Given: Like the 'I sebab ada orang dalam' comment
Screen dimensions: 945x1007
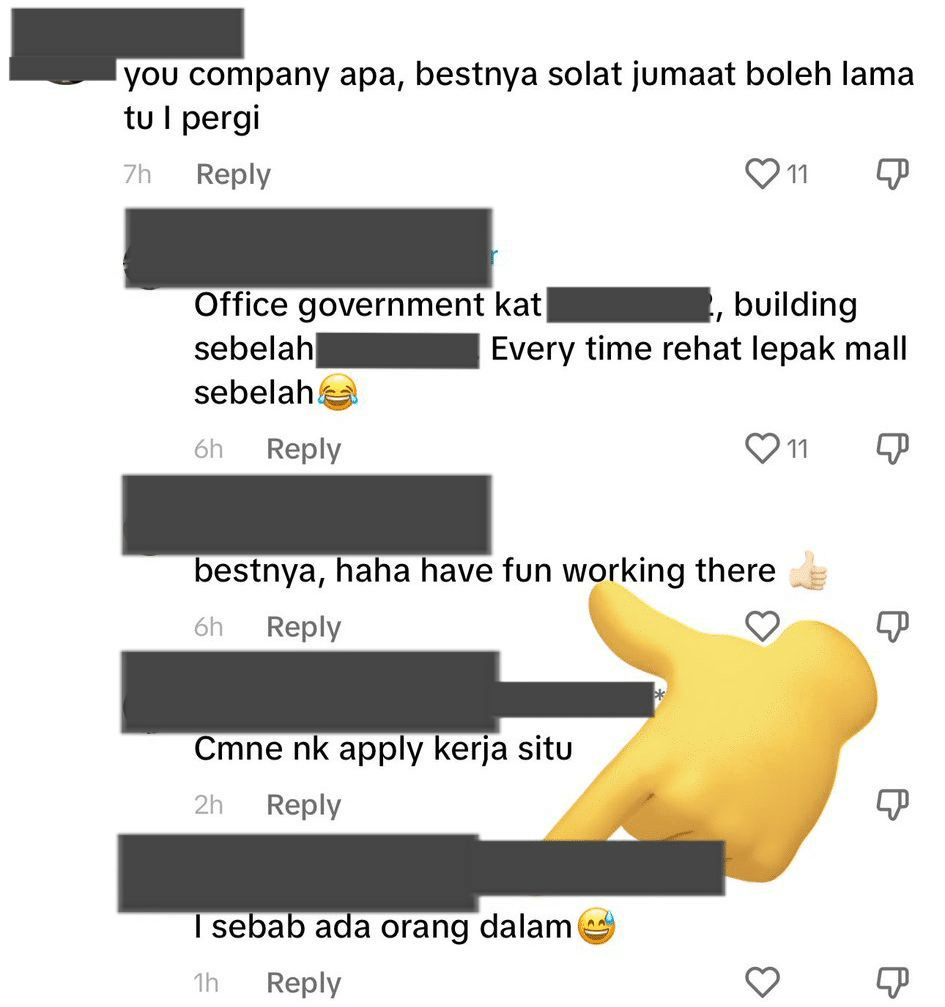Looking at the screenshot, I should [x=762, y=982].
